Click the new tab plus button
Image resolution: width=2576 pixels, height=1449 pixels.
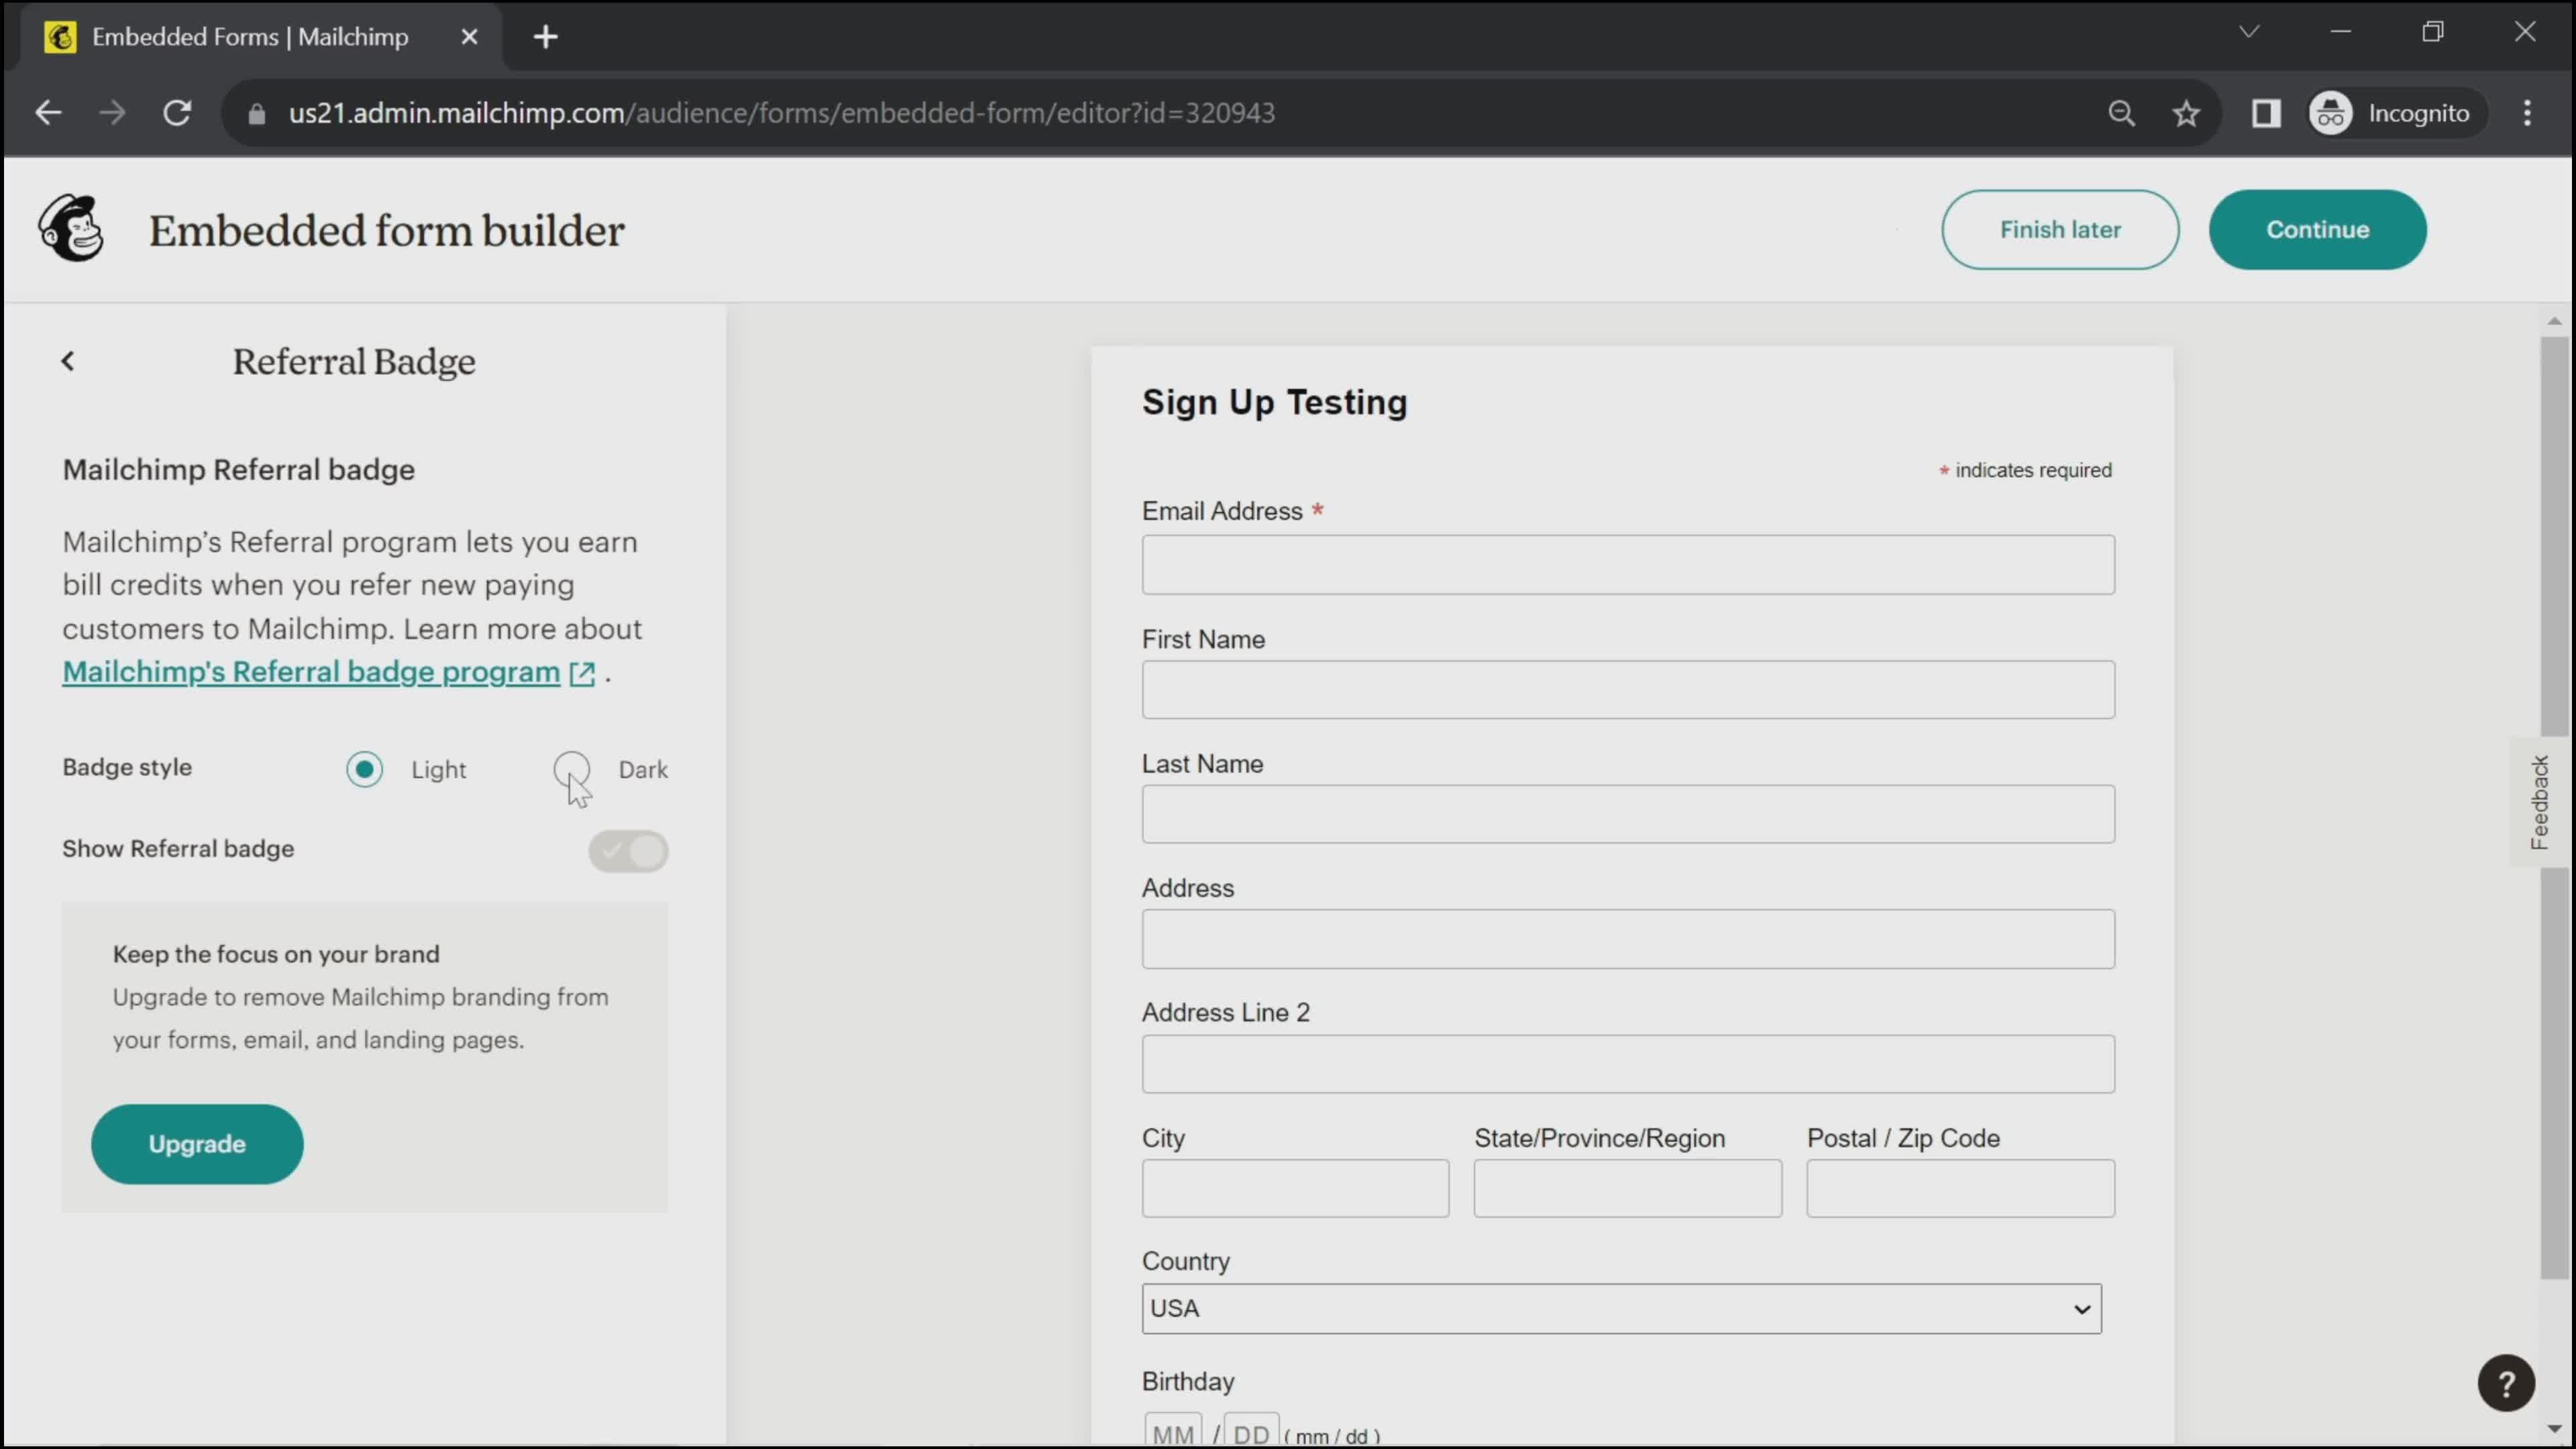[x=545, y=36]
